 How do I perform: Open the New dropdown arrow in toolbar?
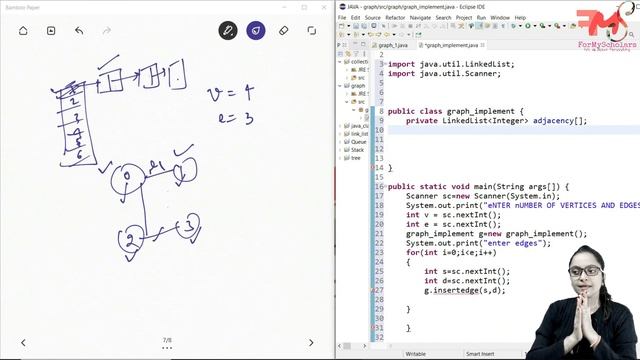point(349,26)
